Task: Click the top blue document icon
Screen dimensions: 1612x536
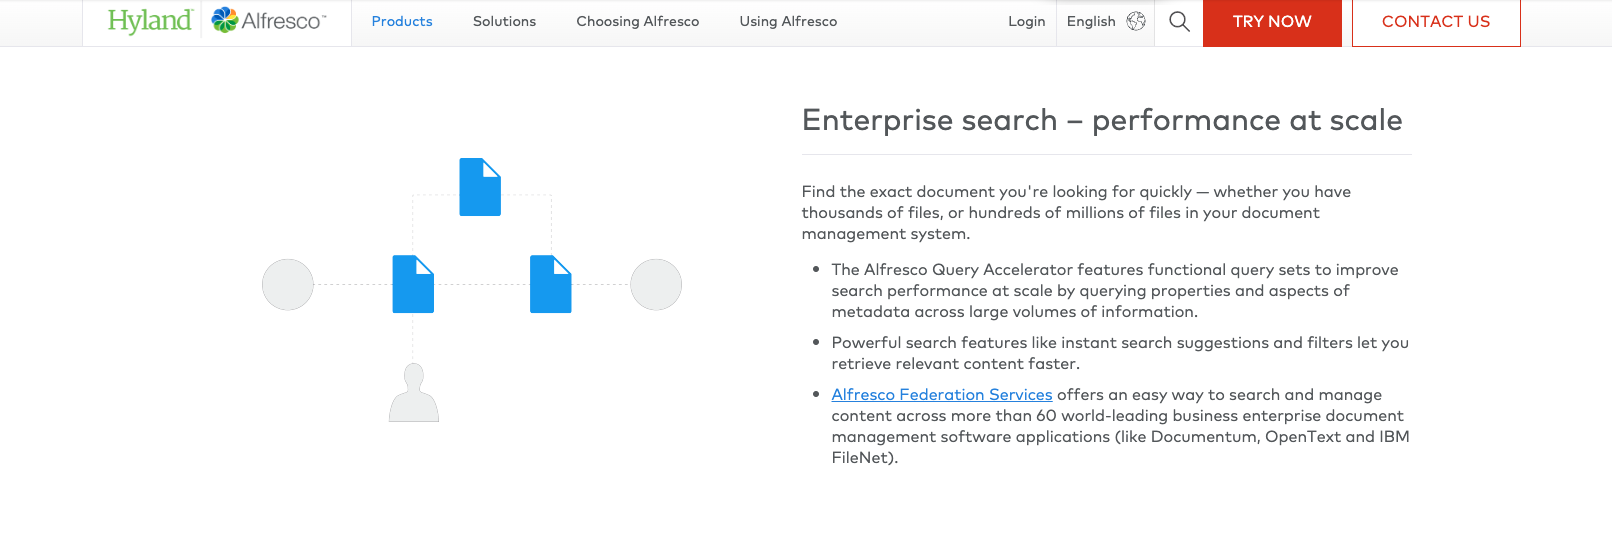Action: [480, 187]
